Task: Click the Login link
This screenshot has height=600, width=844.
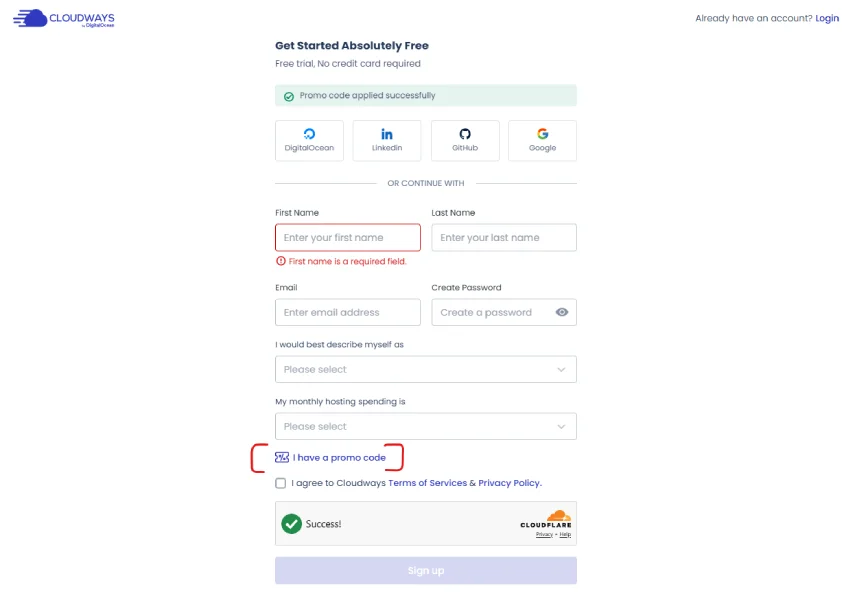Action: [x=827, y=18]
